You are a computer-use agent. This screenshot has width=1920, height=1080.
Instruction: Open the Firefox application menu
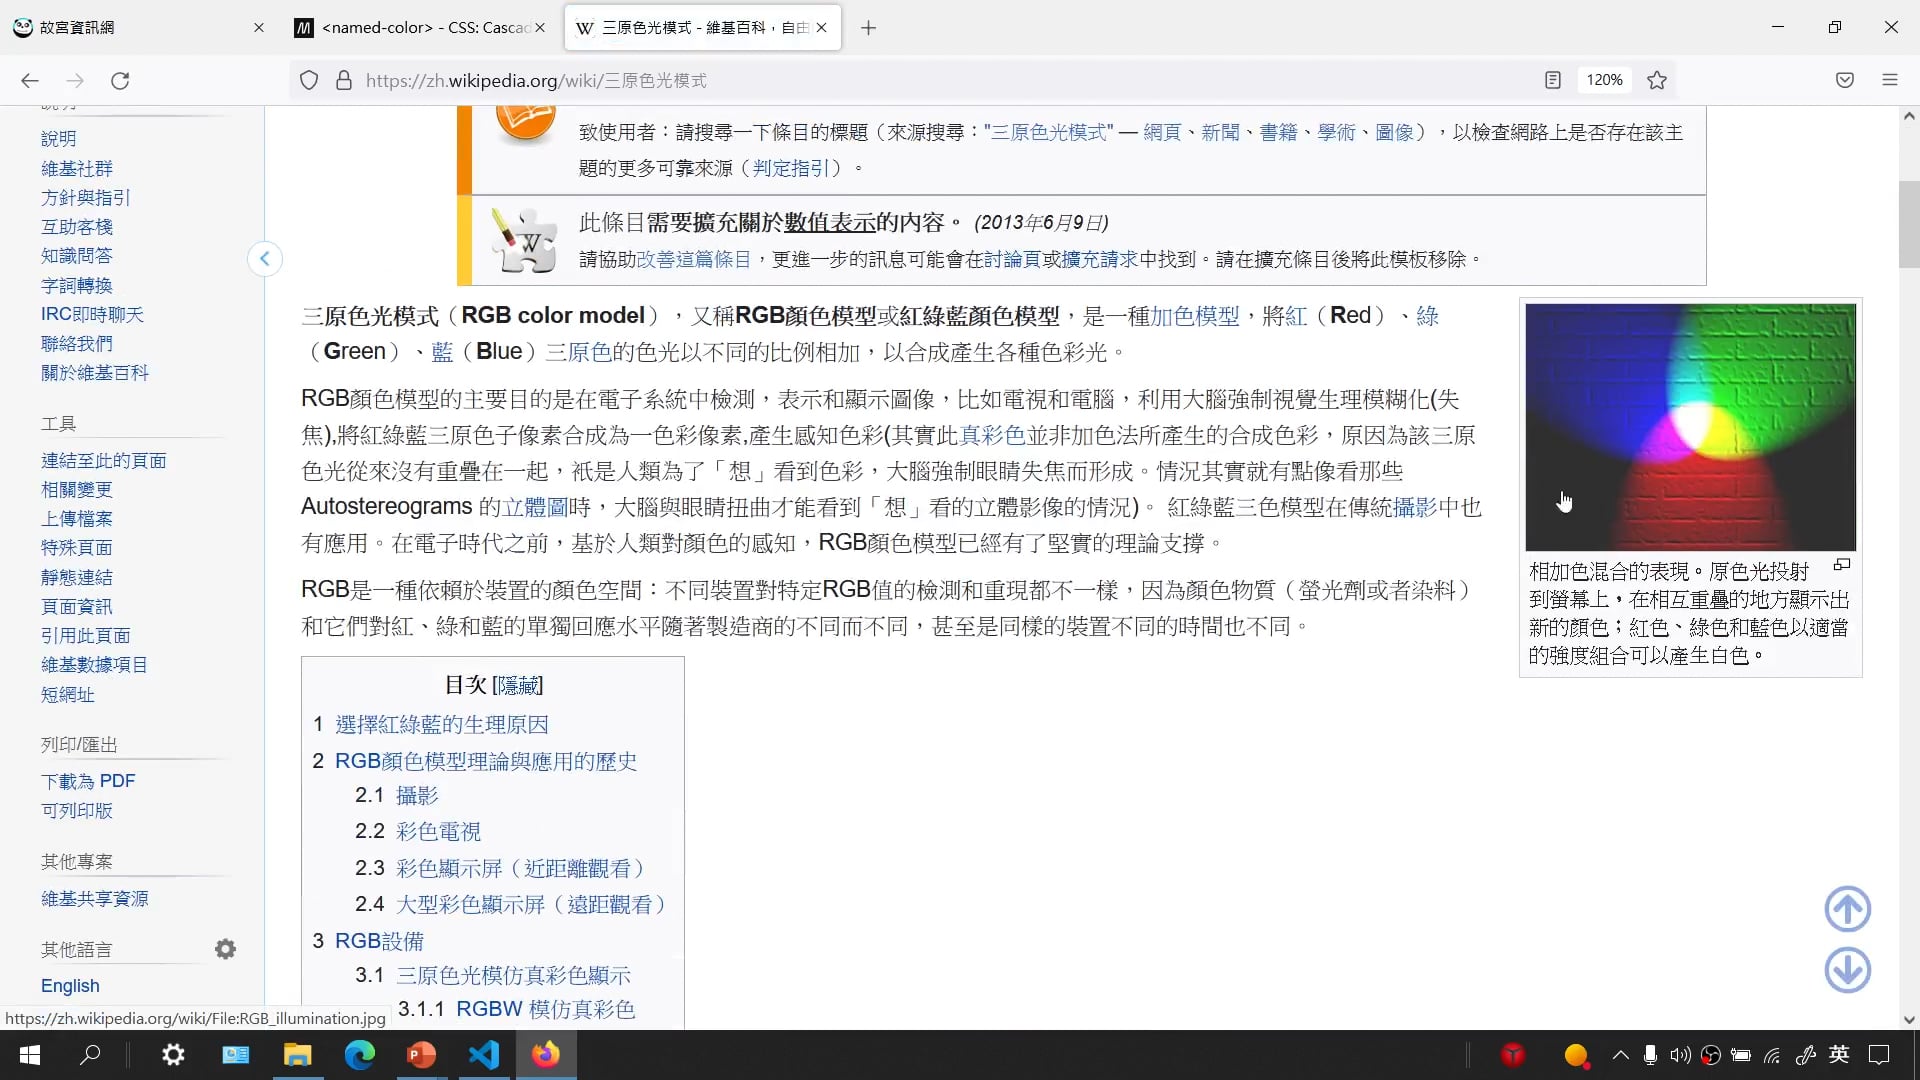[x=1892, y=80]
